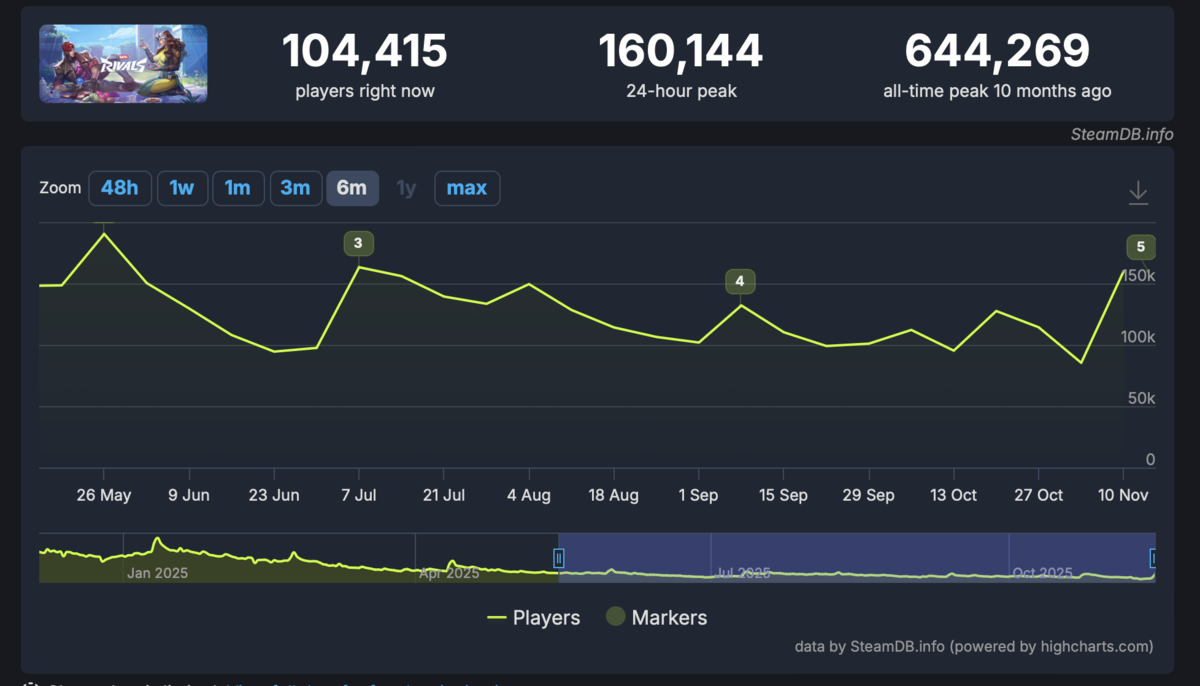1200x686 pixels.
Task: Choose the 1m zoom option
Action: 238,188
